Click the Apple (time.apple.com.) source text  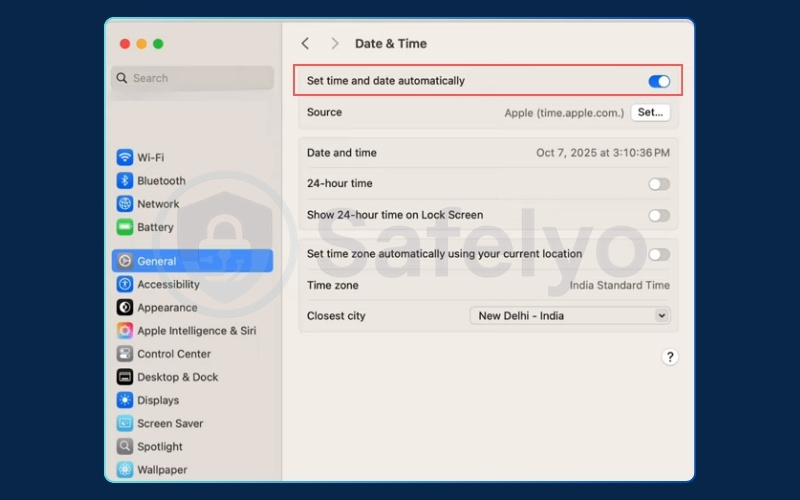point(564,113)
